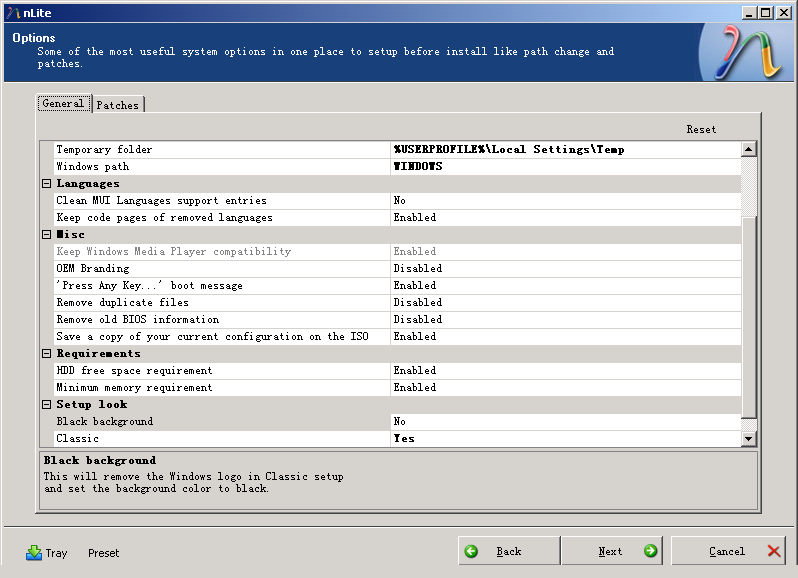The image size is (798, 578).
Task: Collapse the Setup look section
Action: (46, 405)
